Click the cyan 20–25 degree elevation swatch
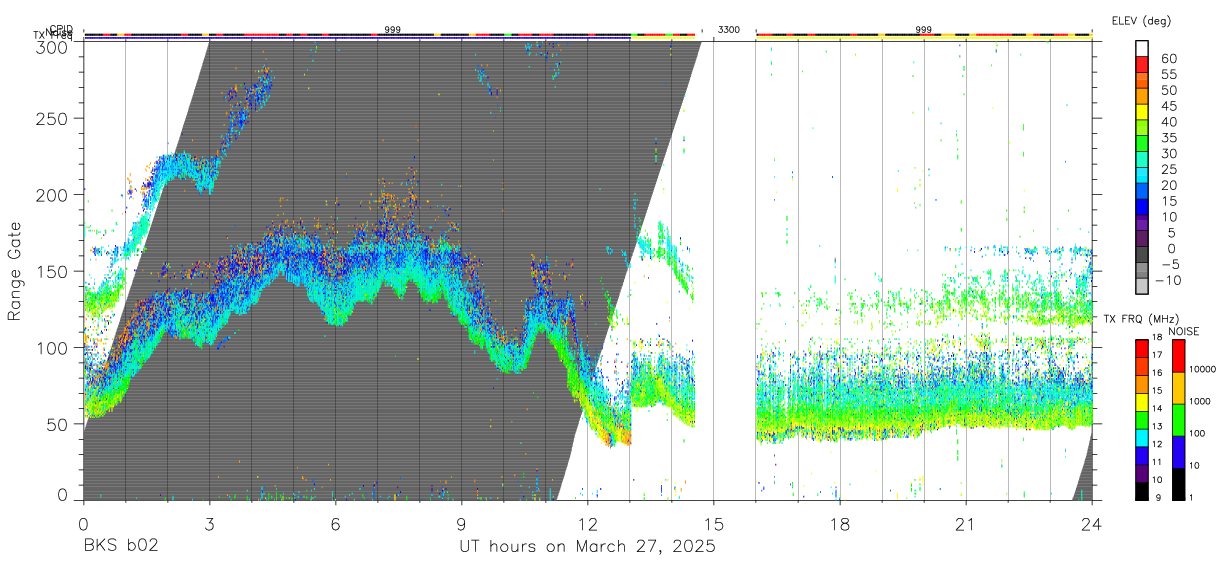This screenshot has height=567, width=1228. (x=1142, y=177)
